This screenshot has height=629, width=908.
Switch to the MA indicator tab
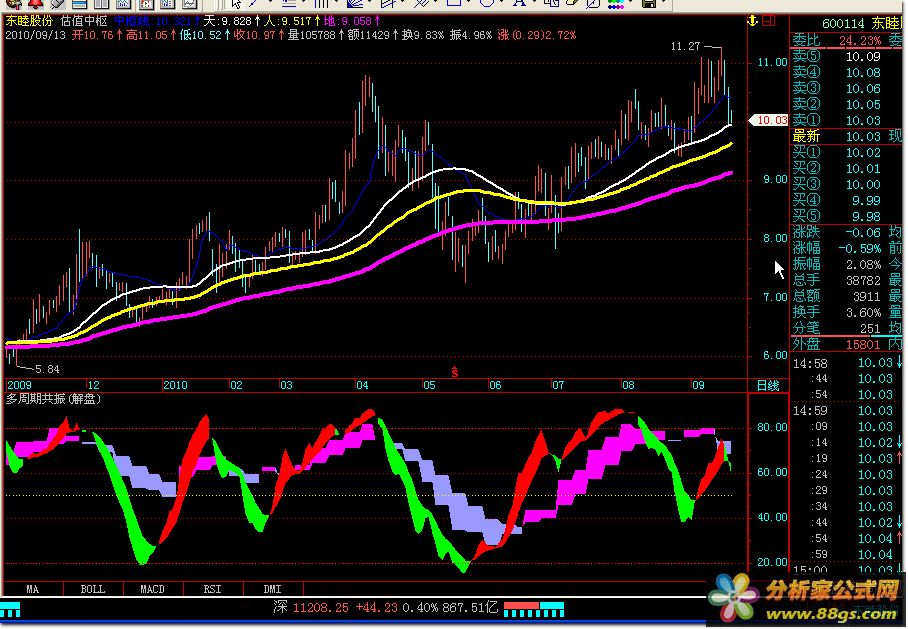(32, 589)
